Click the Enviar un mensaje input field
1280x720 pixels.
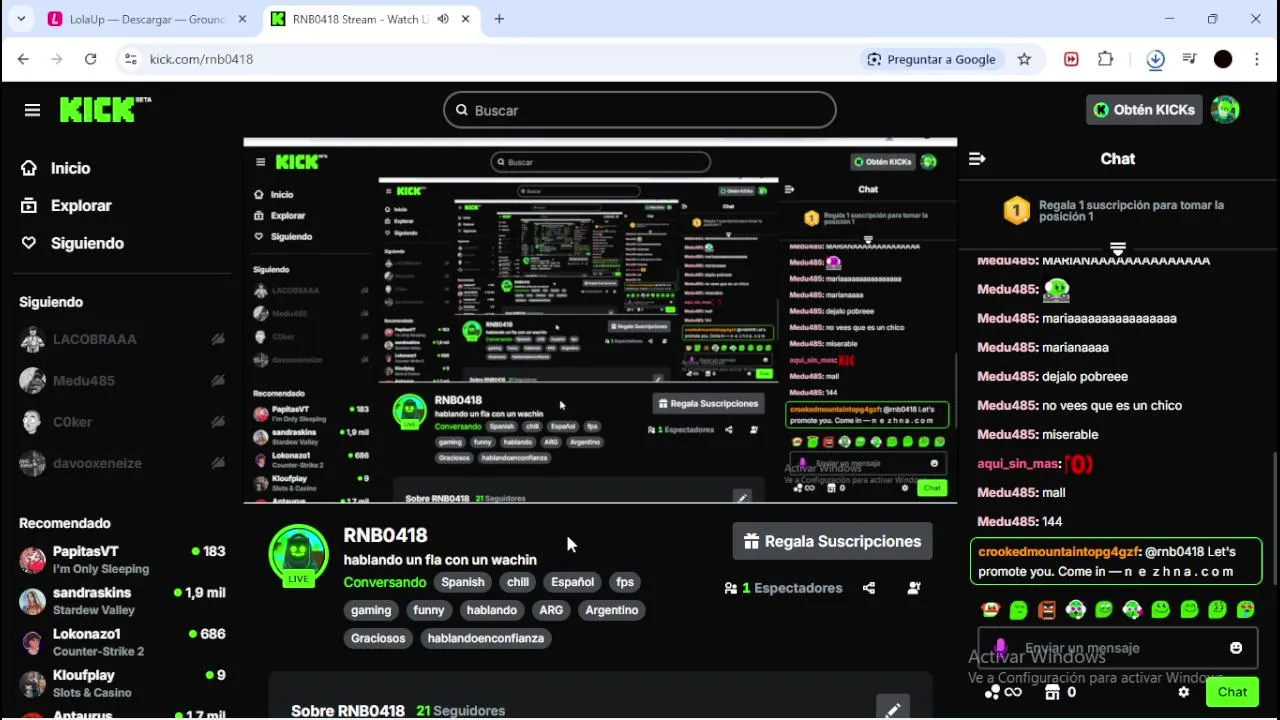pos(1118,648)
